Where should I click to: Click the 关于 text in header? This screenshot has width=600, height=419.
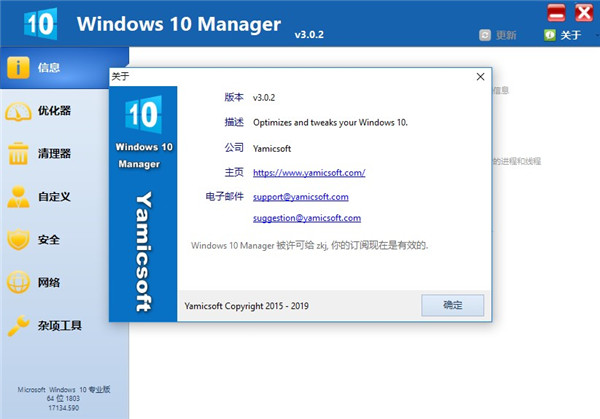point(571,36)
